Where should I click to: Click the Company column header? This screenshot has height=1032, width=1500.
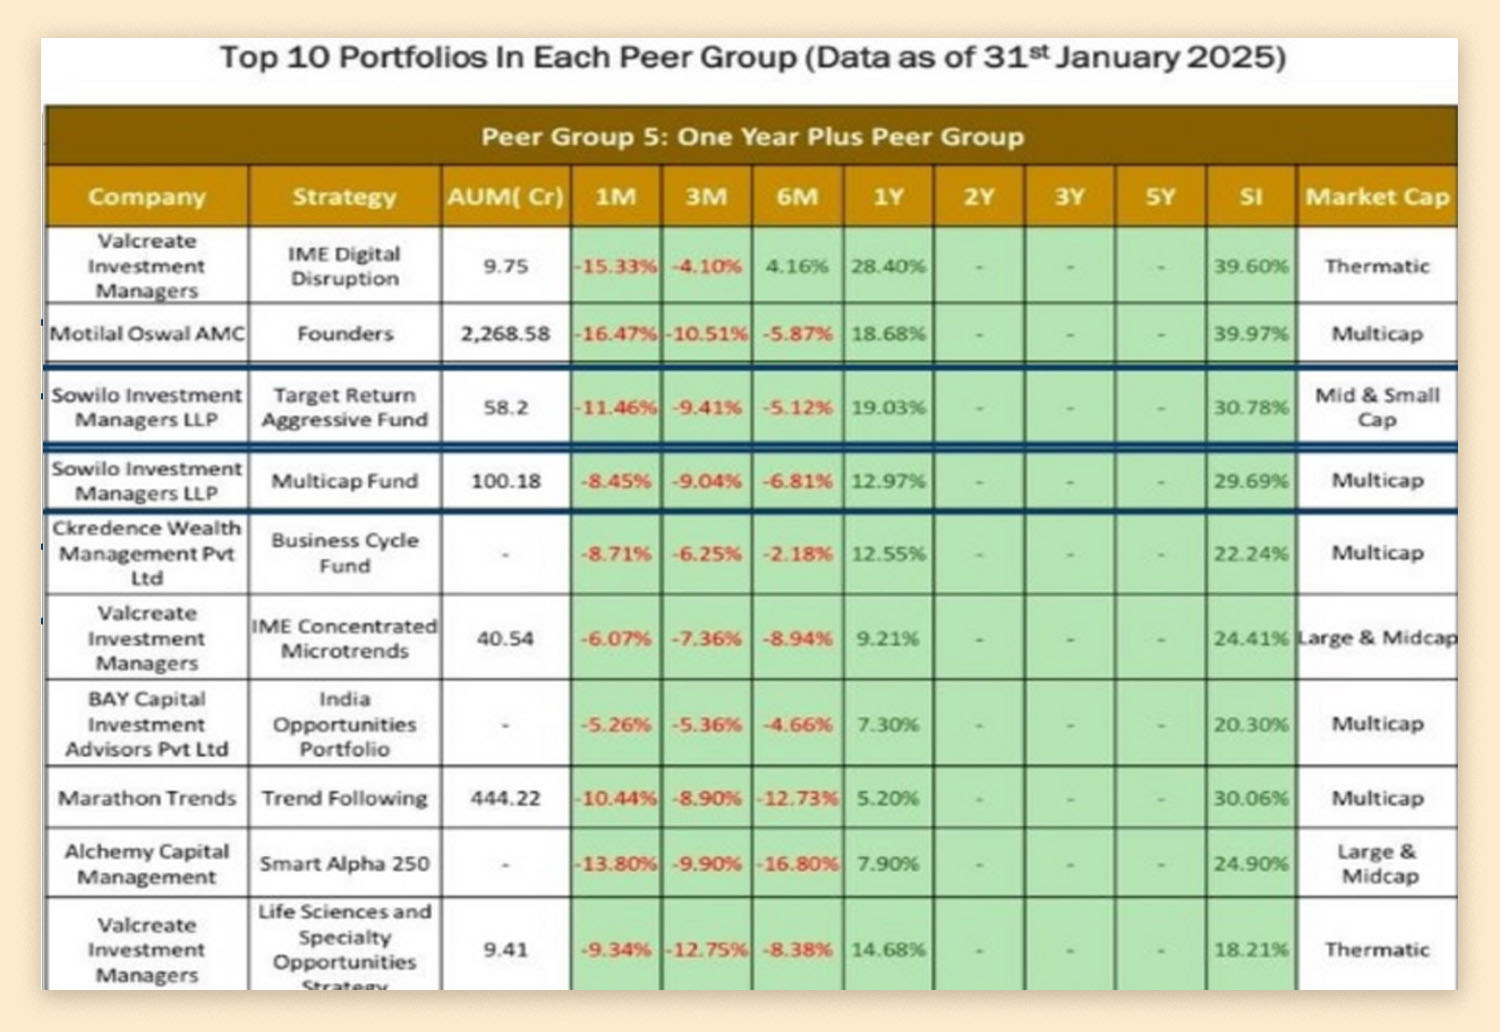click(x=146, y=197)
